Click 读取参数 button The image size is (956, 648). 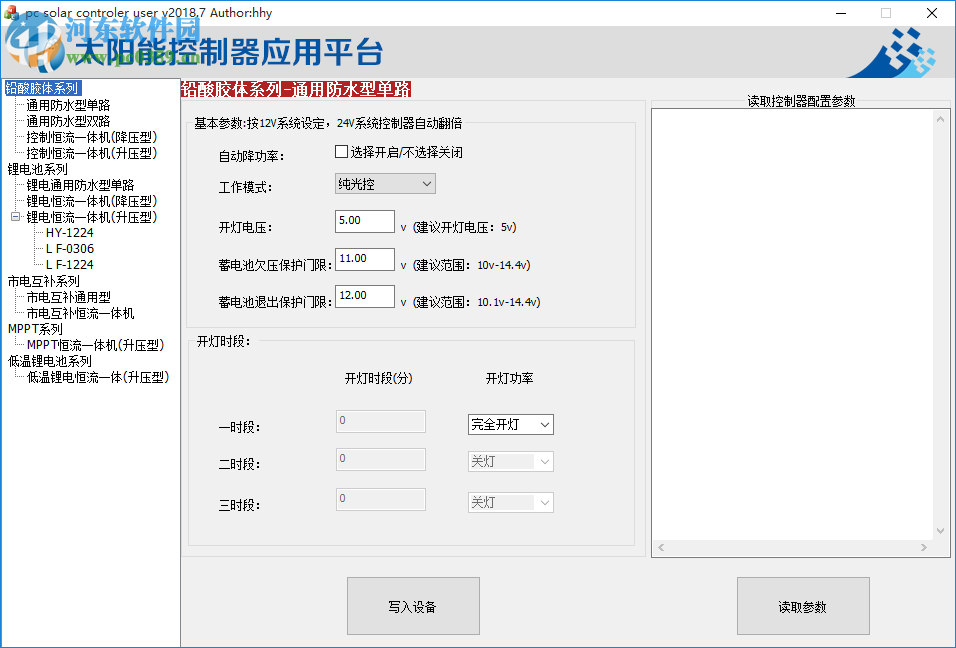tap(803, 606)
